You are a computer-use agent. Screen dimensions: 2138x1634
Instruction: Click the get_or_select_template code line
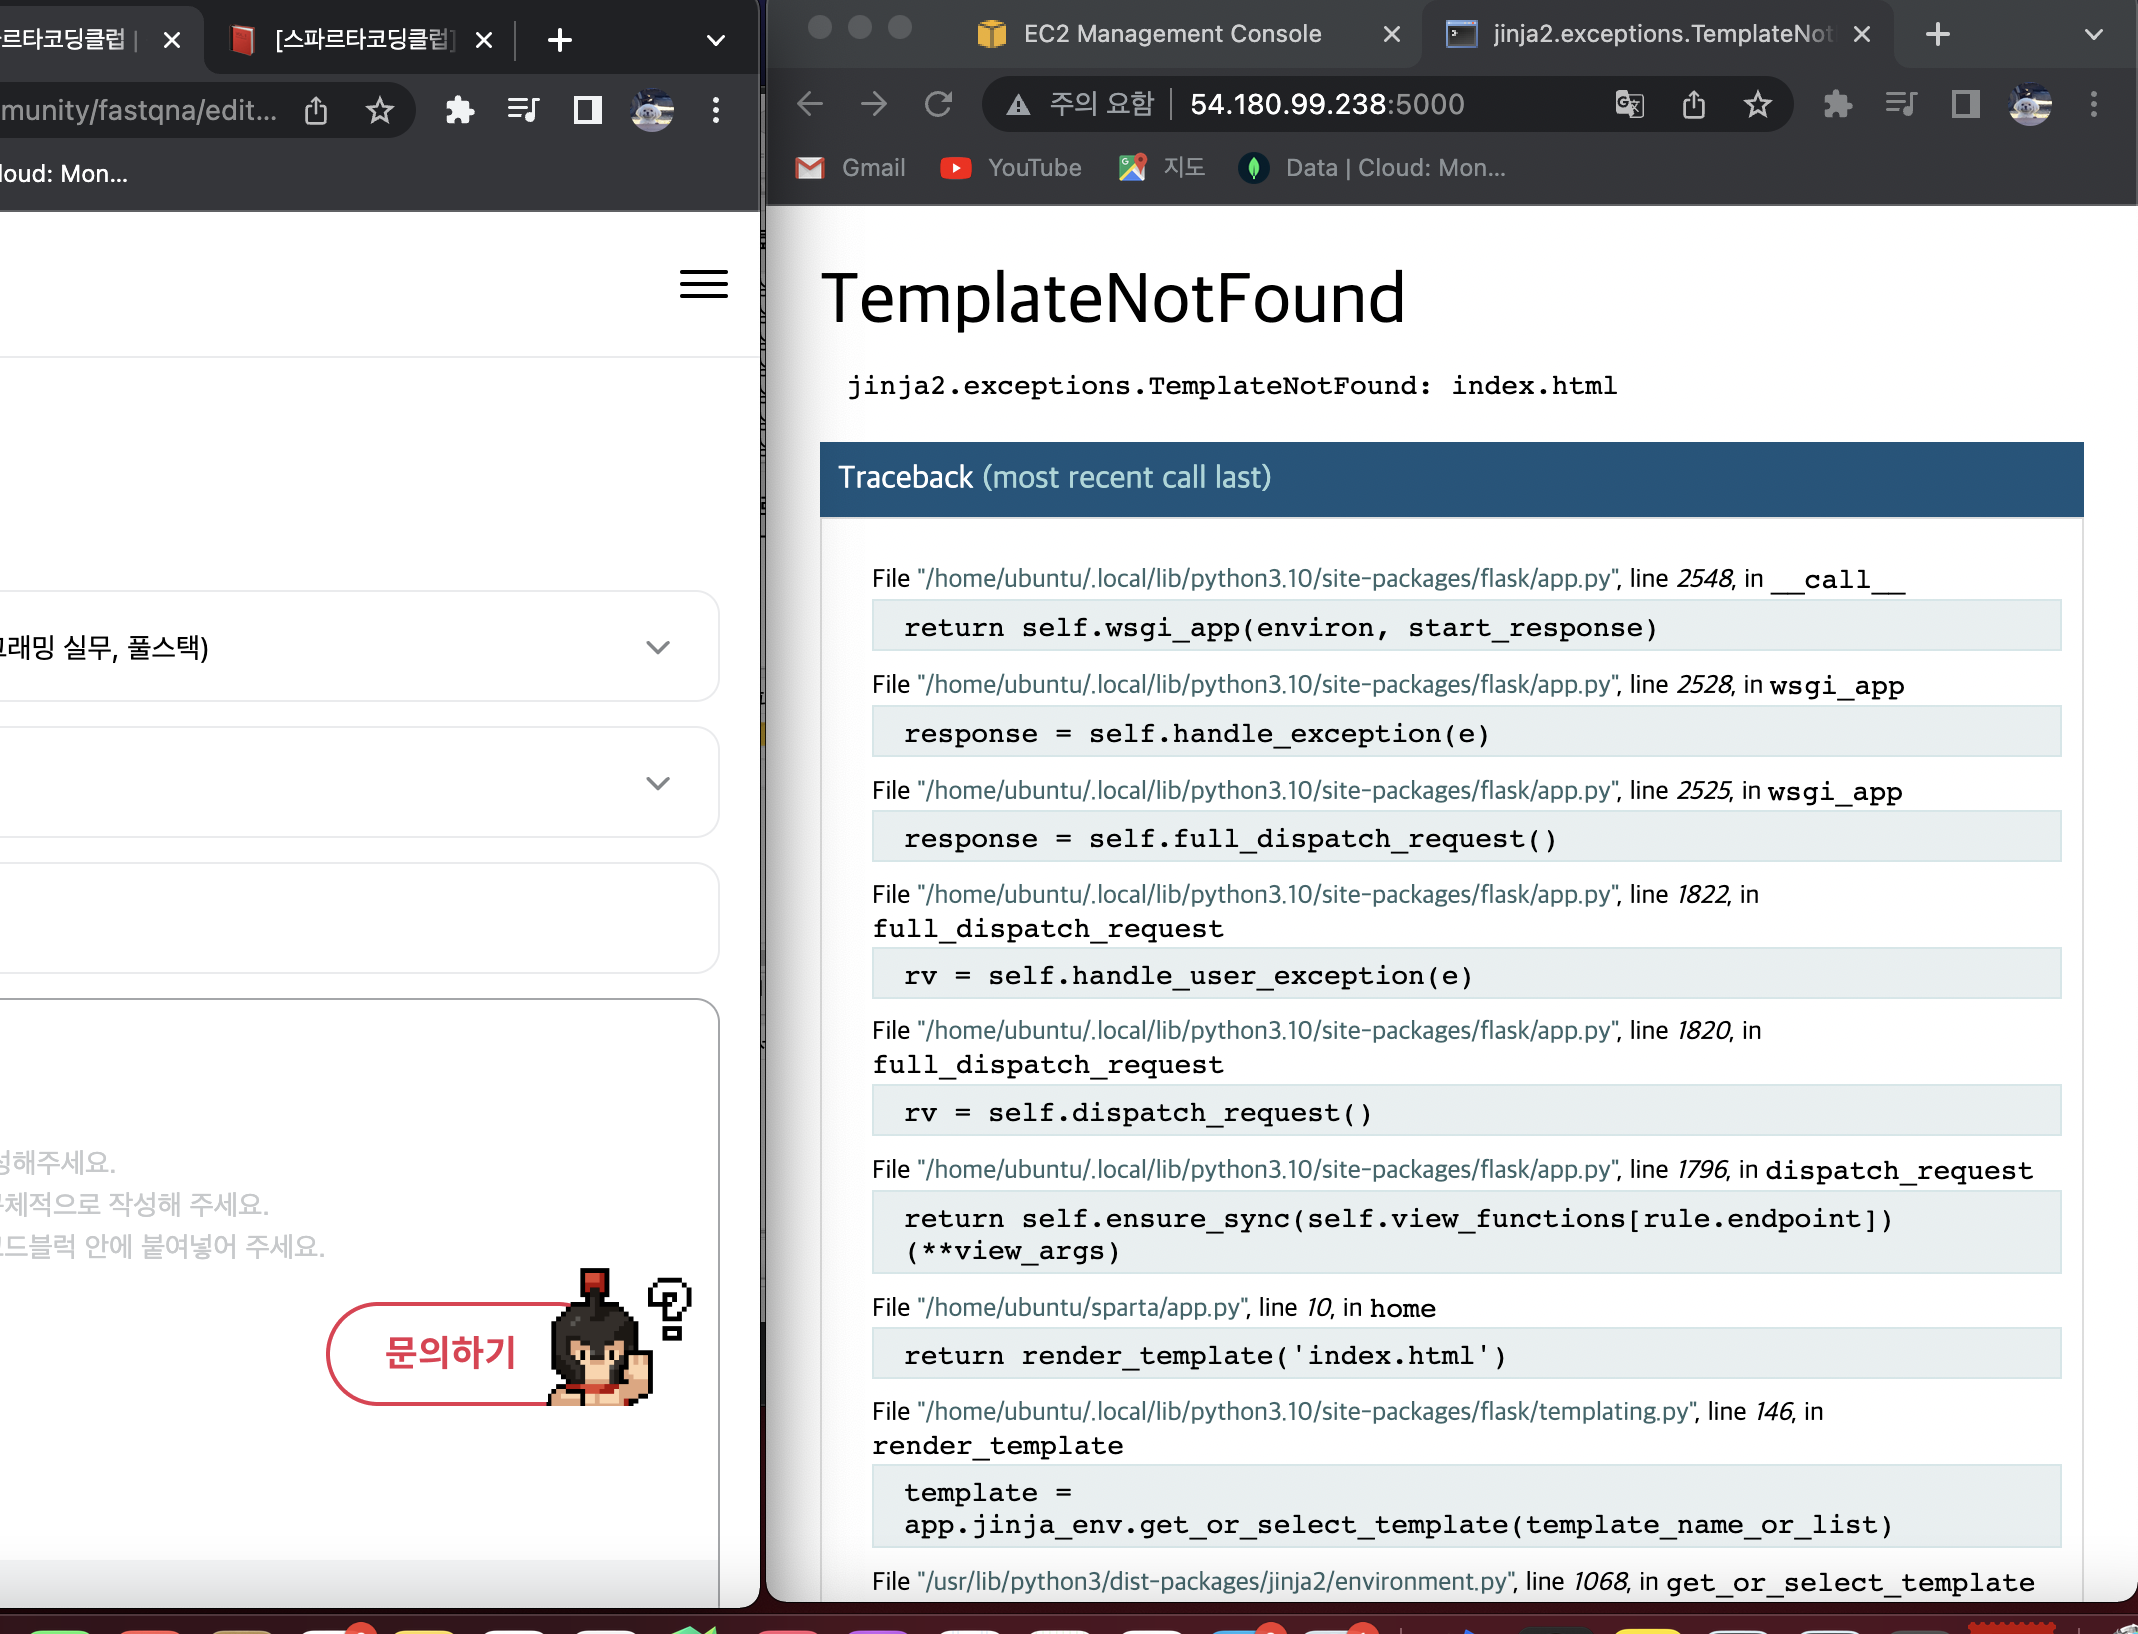(1466, 1507)
